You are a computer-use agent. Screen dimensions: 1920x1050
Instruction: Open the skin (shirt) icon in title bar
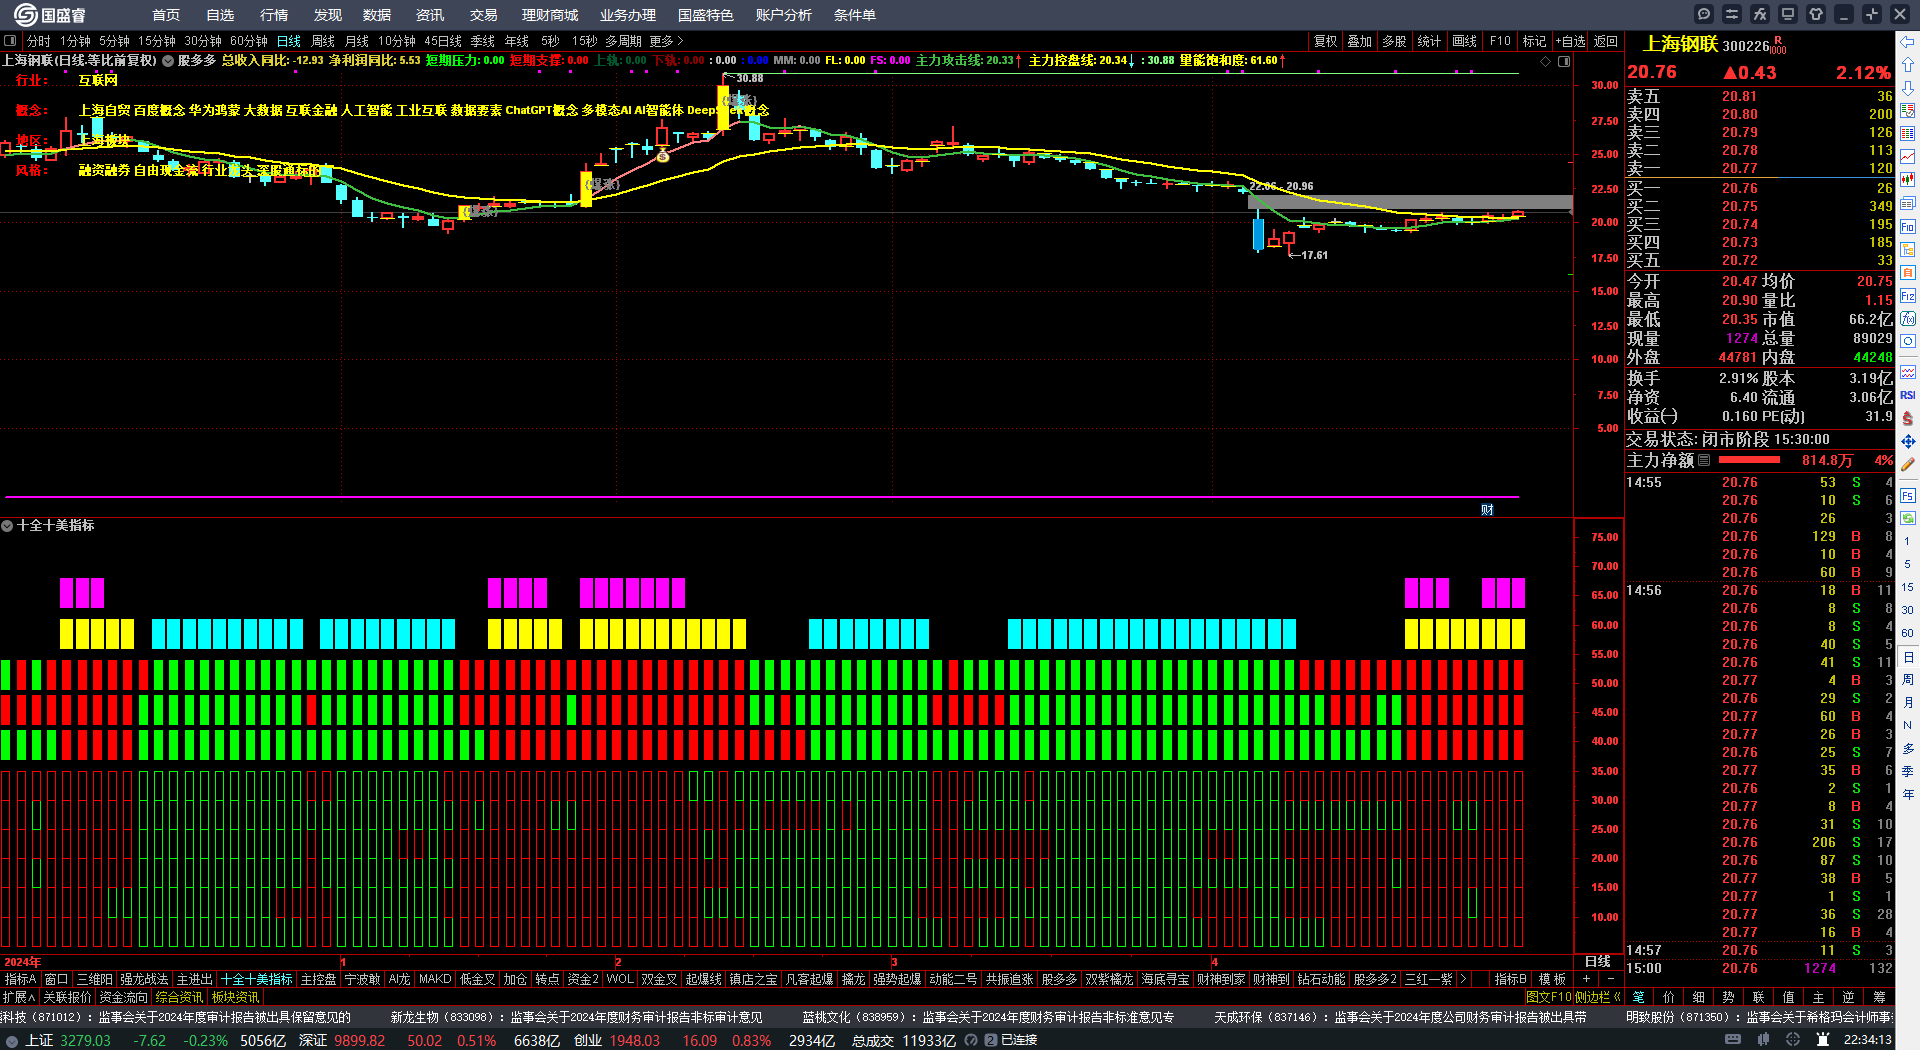(x=1816, y=14)
